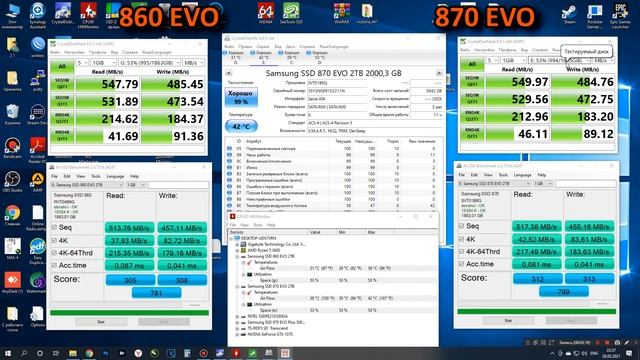Uncheck Seq in 860 EVO AS SSD window
This screenshot has height=360, width=640.
point(54,227)
